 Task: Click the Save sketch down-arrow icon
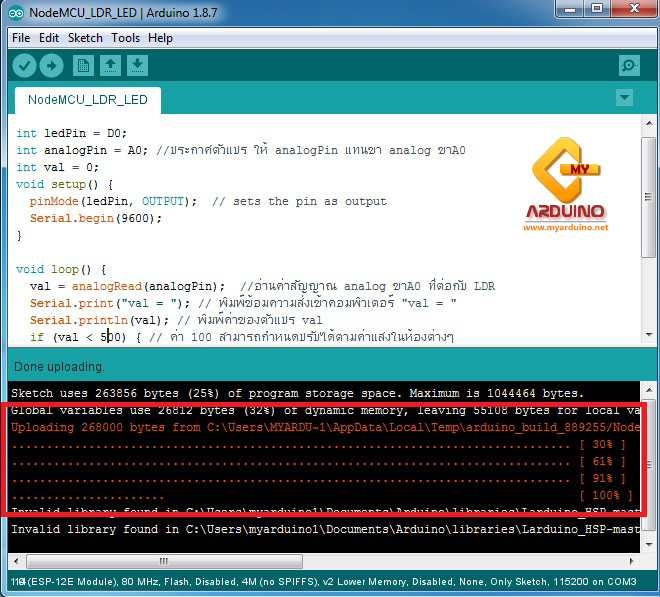tap(138, 66)
